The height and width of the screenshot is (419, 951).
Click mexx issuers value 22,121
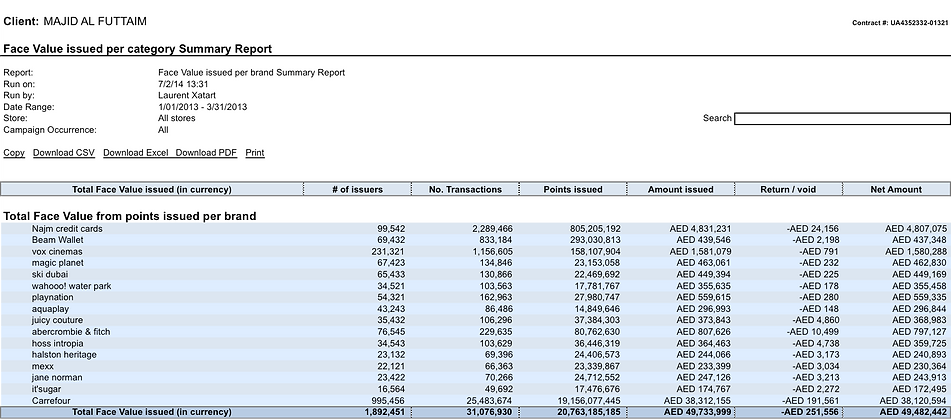click(391, 366)
